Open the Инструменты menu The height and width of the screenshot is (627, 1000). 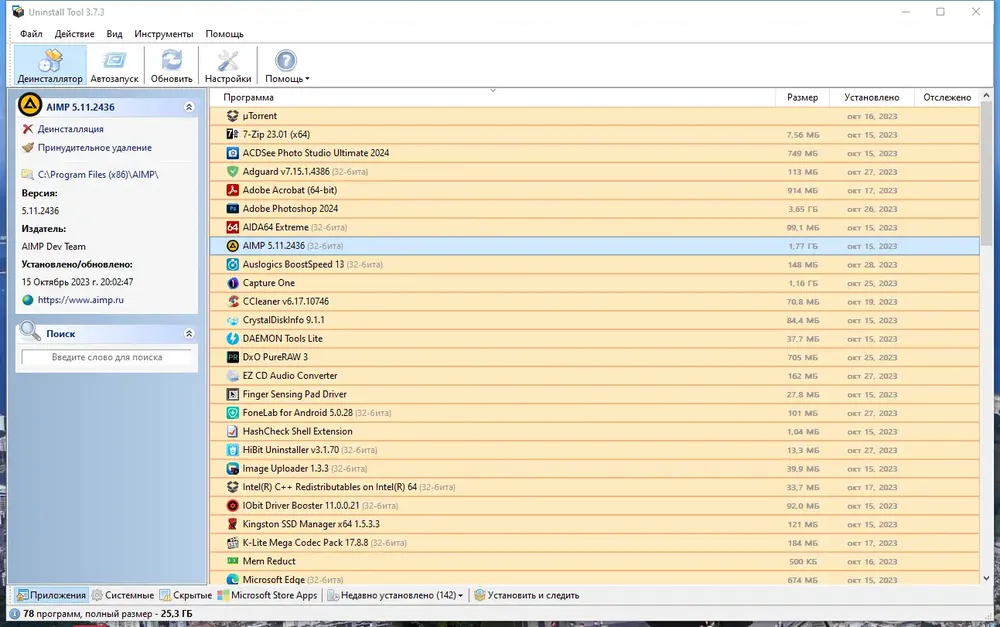click(163, 34)
